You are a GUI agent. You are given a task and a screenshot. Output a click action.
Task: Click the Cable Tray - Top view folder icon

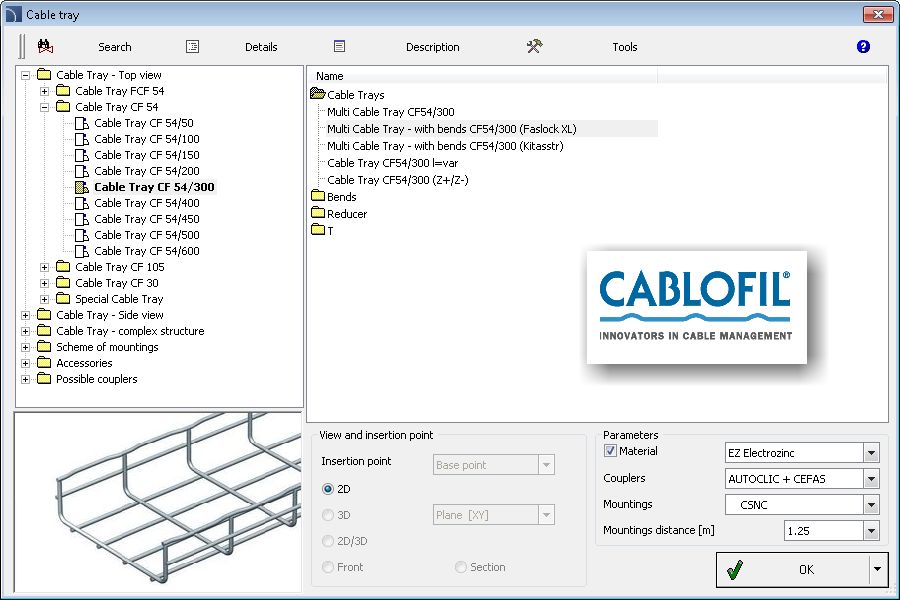coord(44,75)
